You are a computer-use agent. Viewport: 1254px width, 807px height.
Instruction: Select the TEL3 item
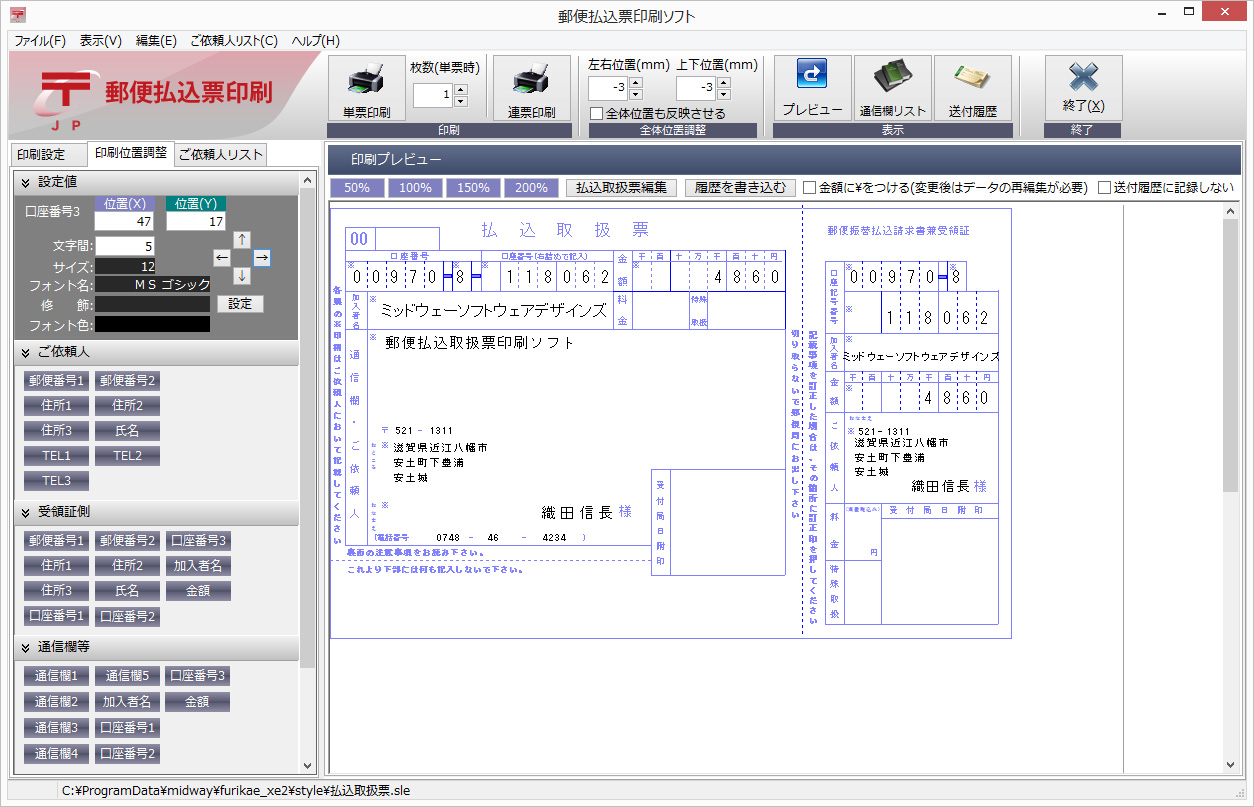point(57,481)
